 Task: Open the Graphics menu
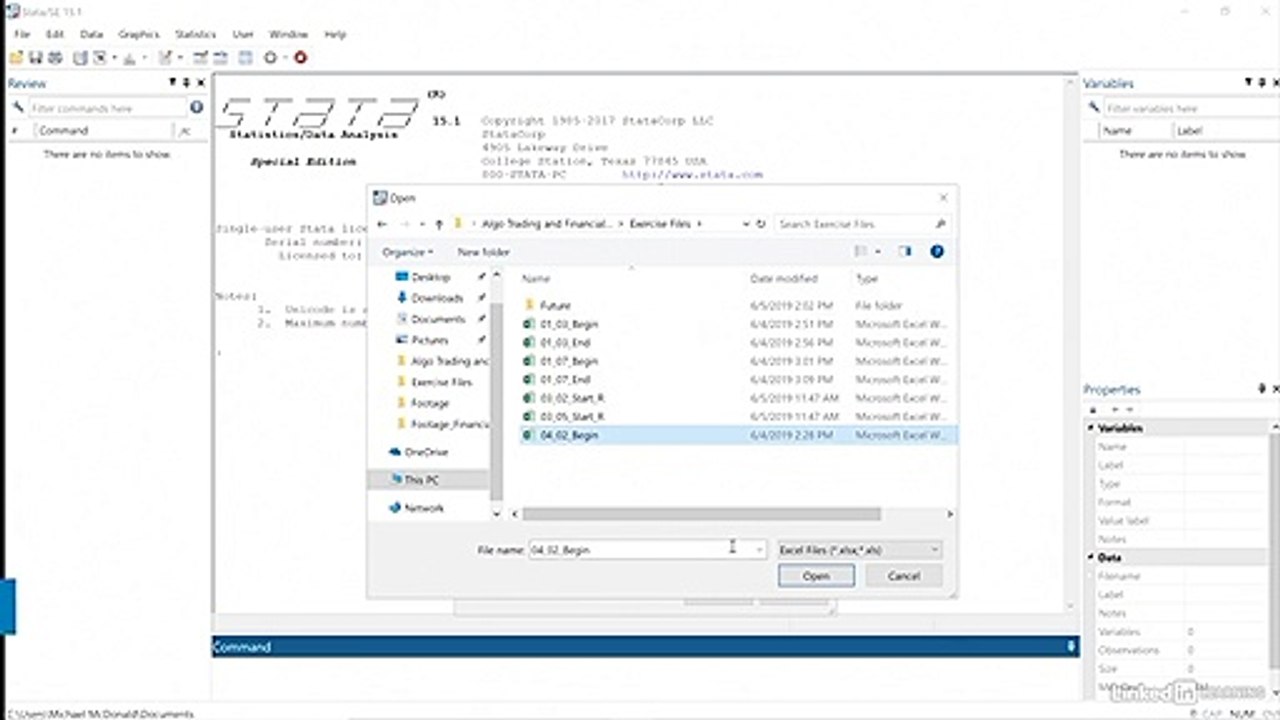(139, 34)
